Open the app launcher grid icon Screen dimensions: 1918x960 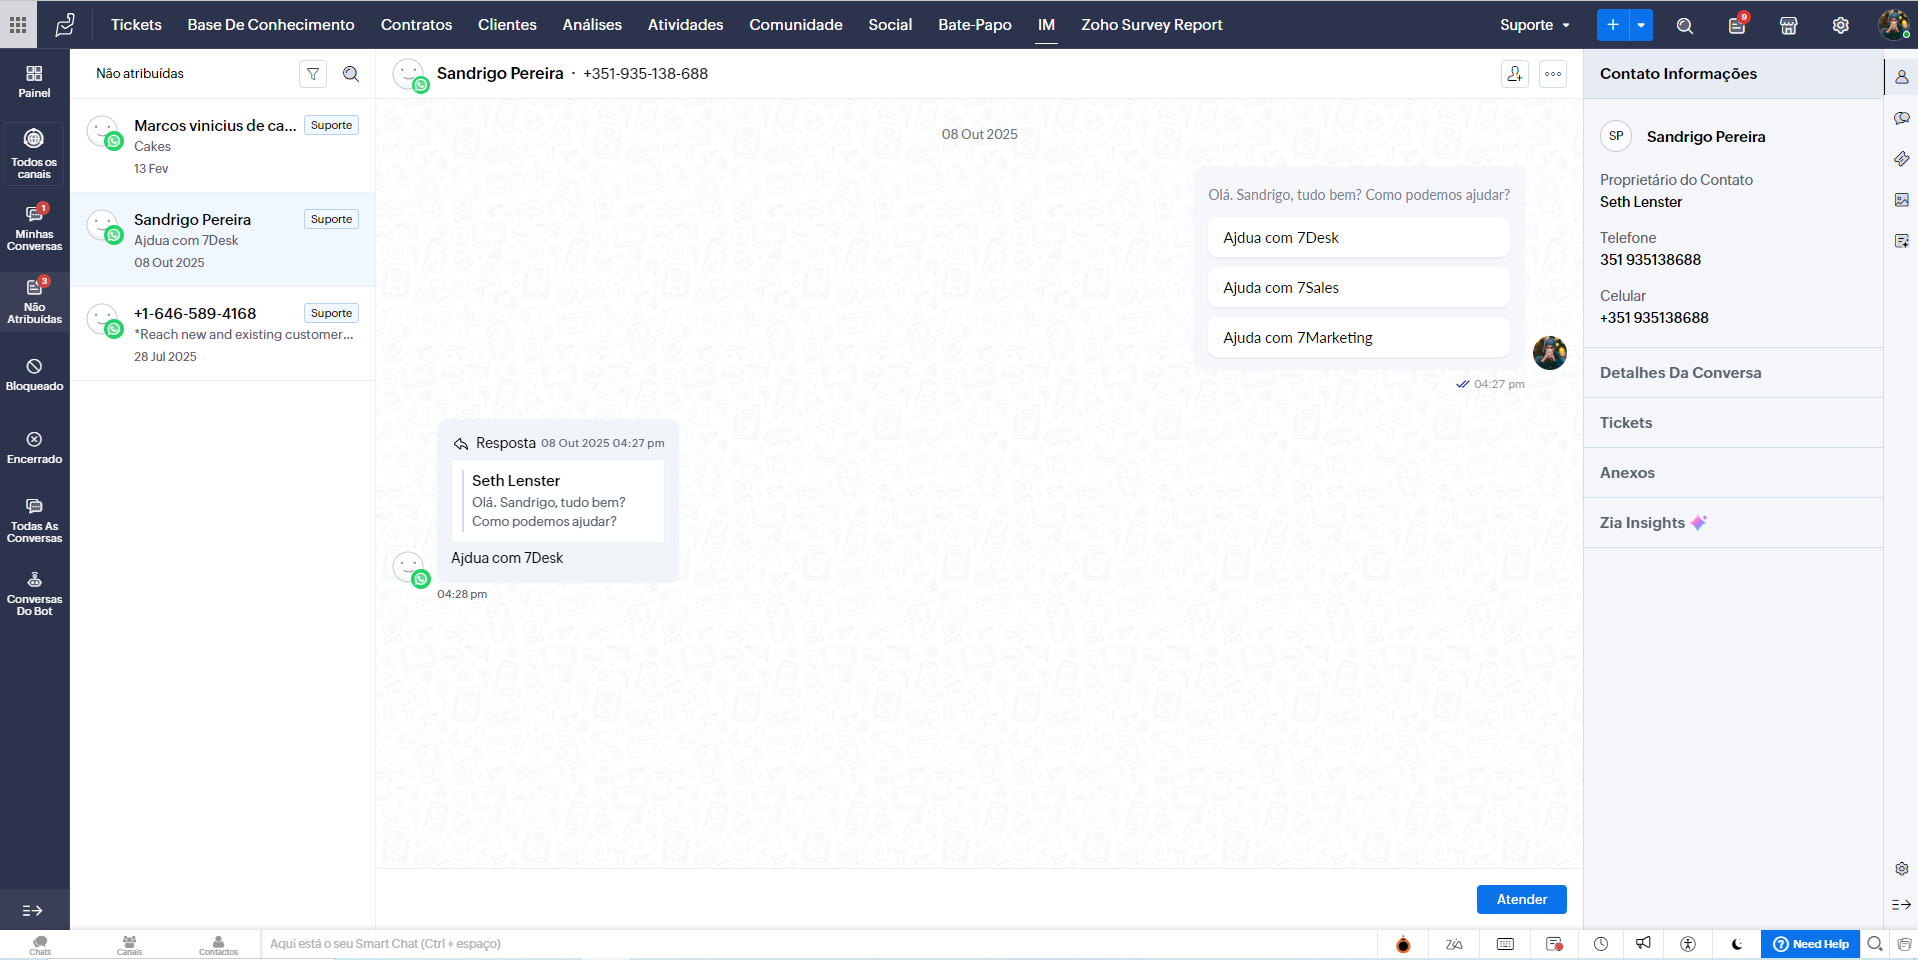18,25
